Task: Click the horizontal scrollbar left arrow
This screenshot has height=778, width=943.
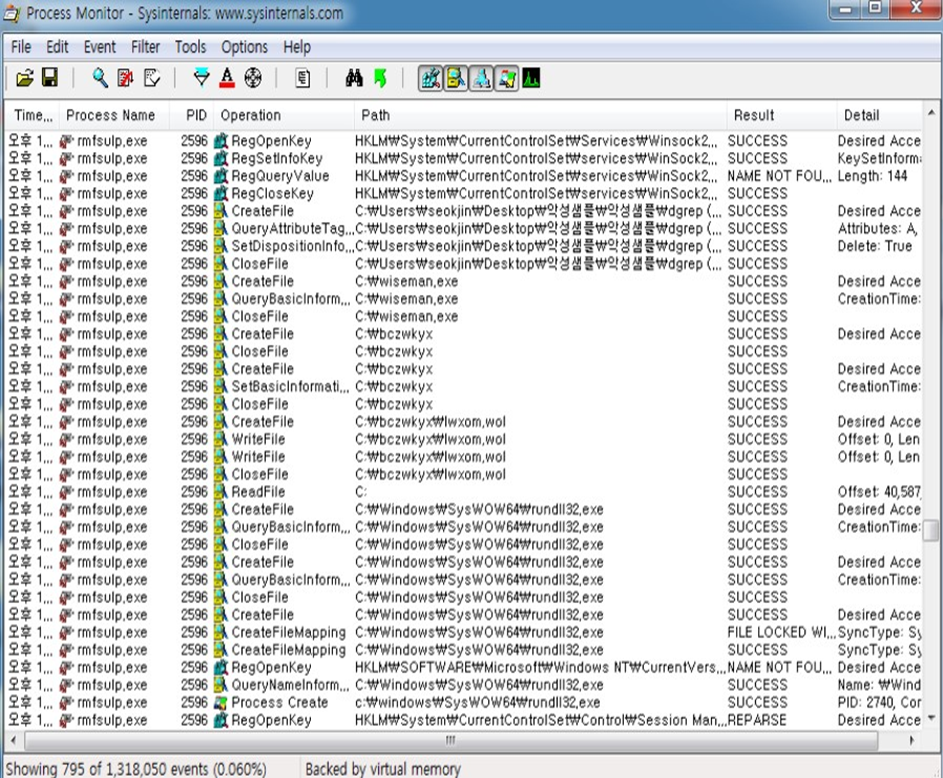Action: click(x=13, y=740)
